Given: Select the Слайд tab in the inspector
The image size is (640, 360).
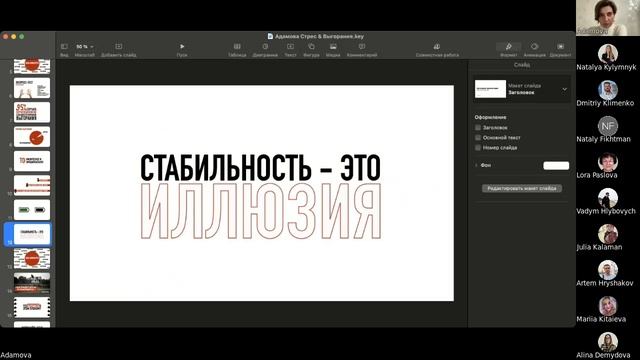Looking at the screenshot, I should pos(522,65).
